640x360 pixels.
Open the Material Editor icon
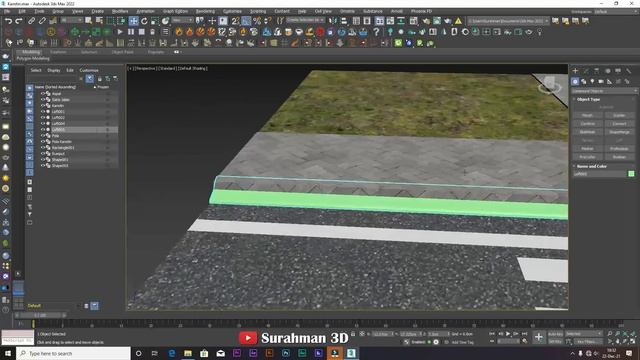414,20
